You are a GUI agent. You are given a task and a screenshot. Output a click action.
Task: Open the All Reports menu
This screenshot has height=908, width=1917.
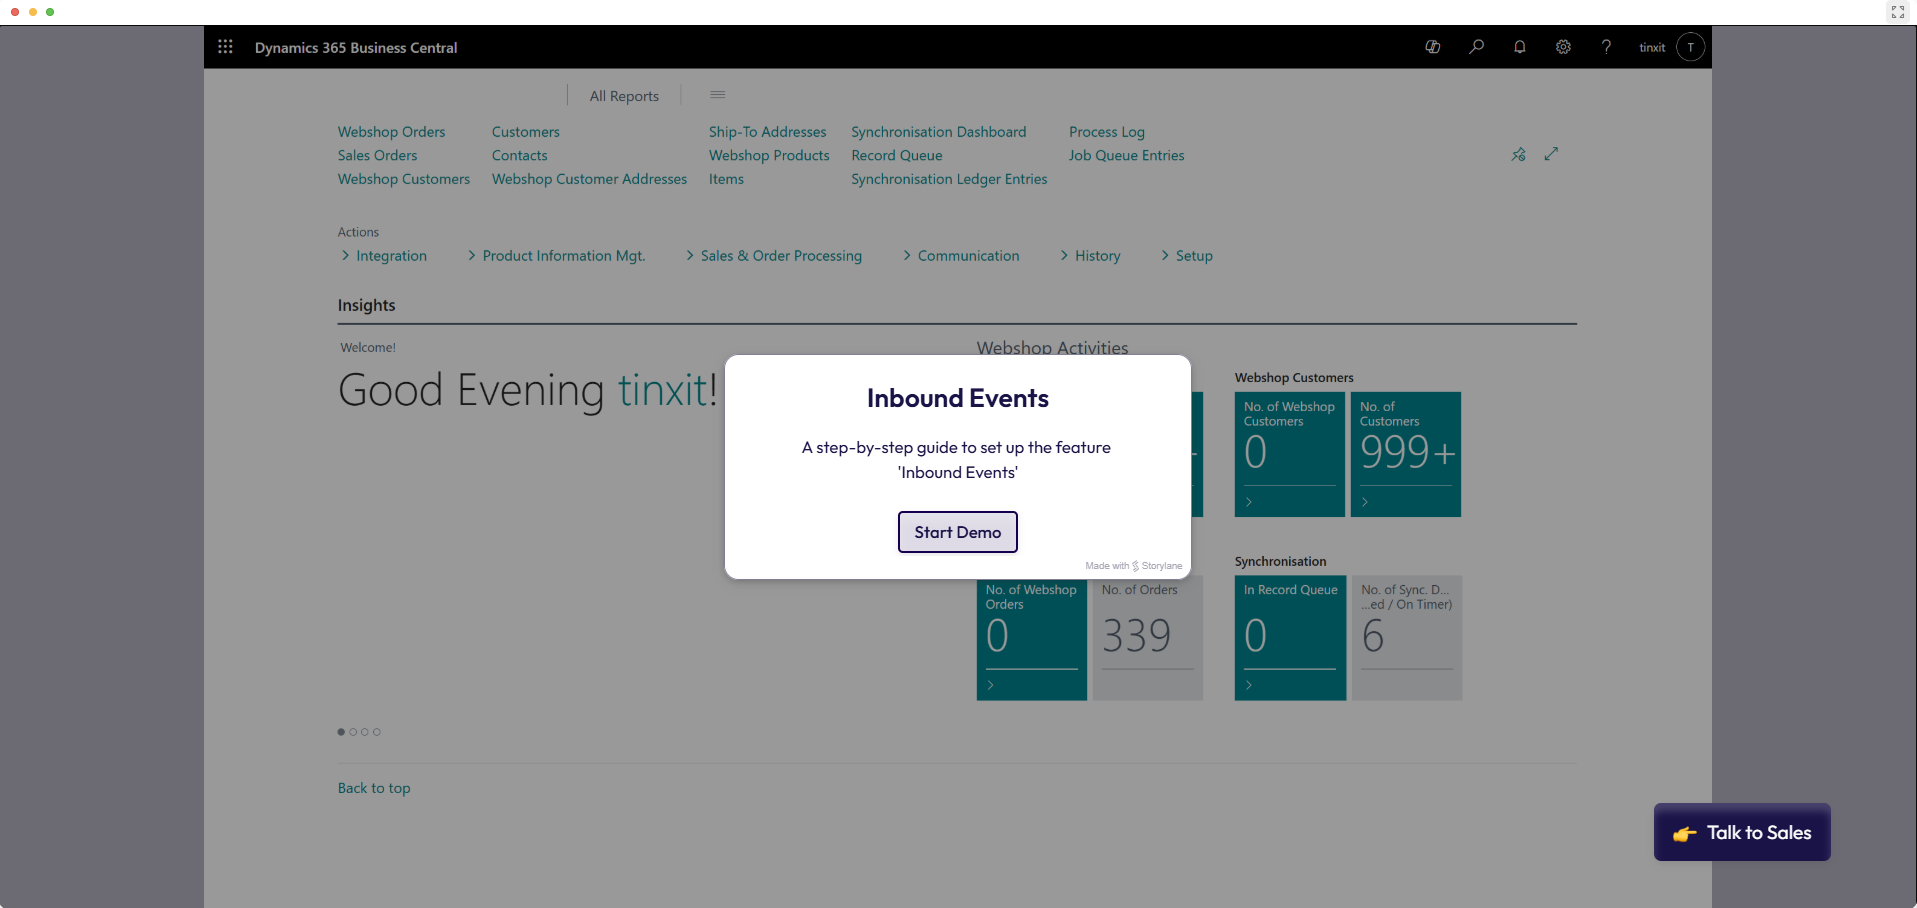click(624, 96)
